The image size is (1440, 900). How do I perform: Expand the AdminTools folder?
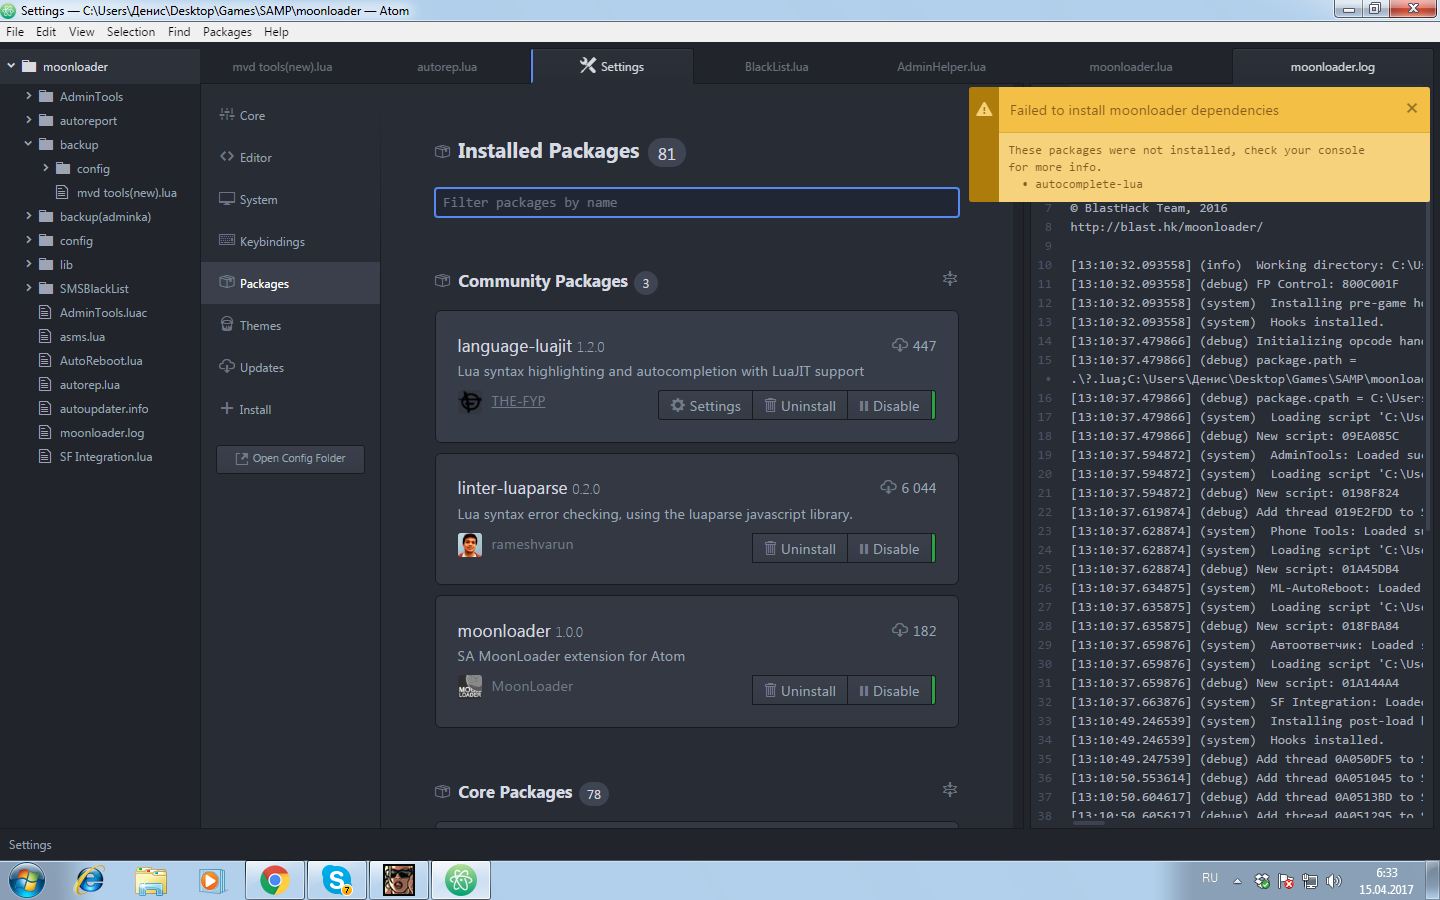(28, 96)
